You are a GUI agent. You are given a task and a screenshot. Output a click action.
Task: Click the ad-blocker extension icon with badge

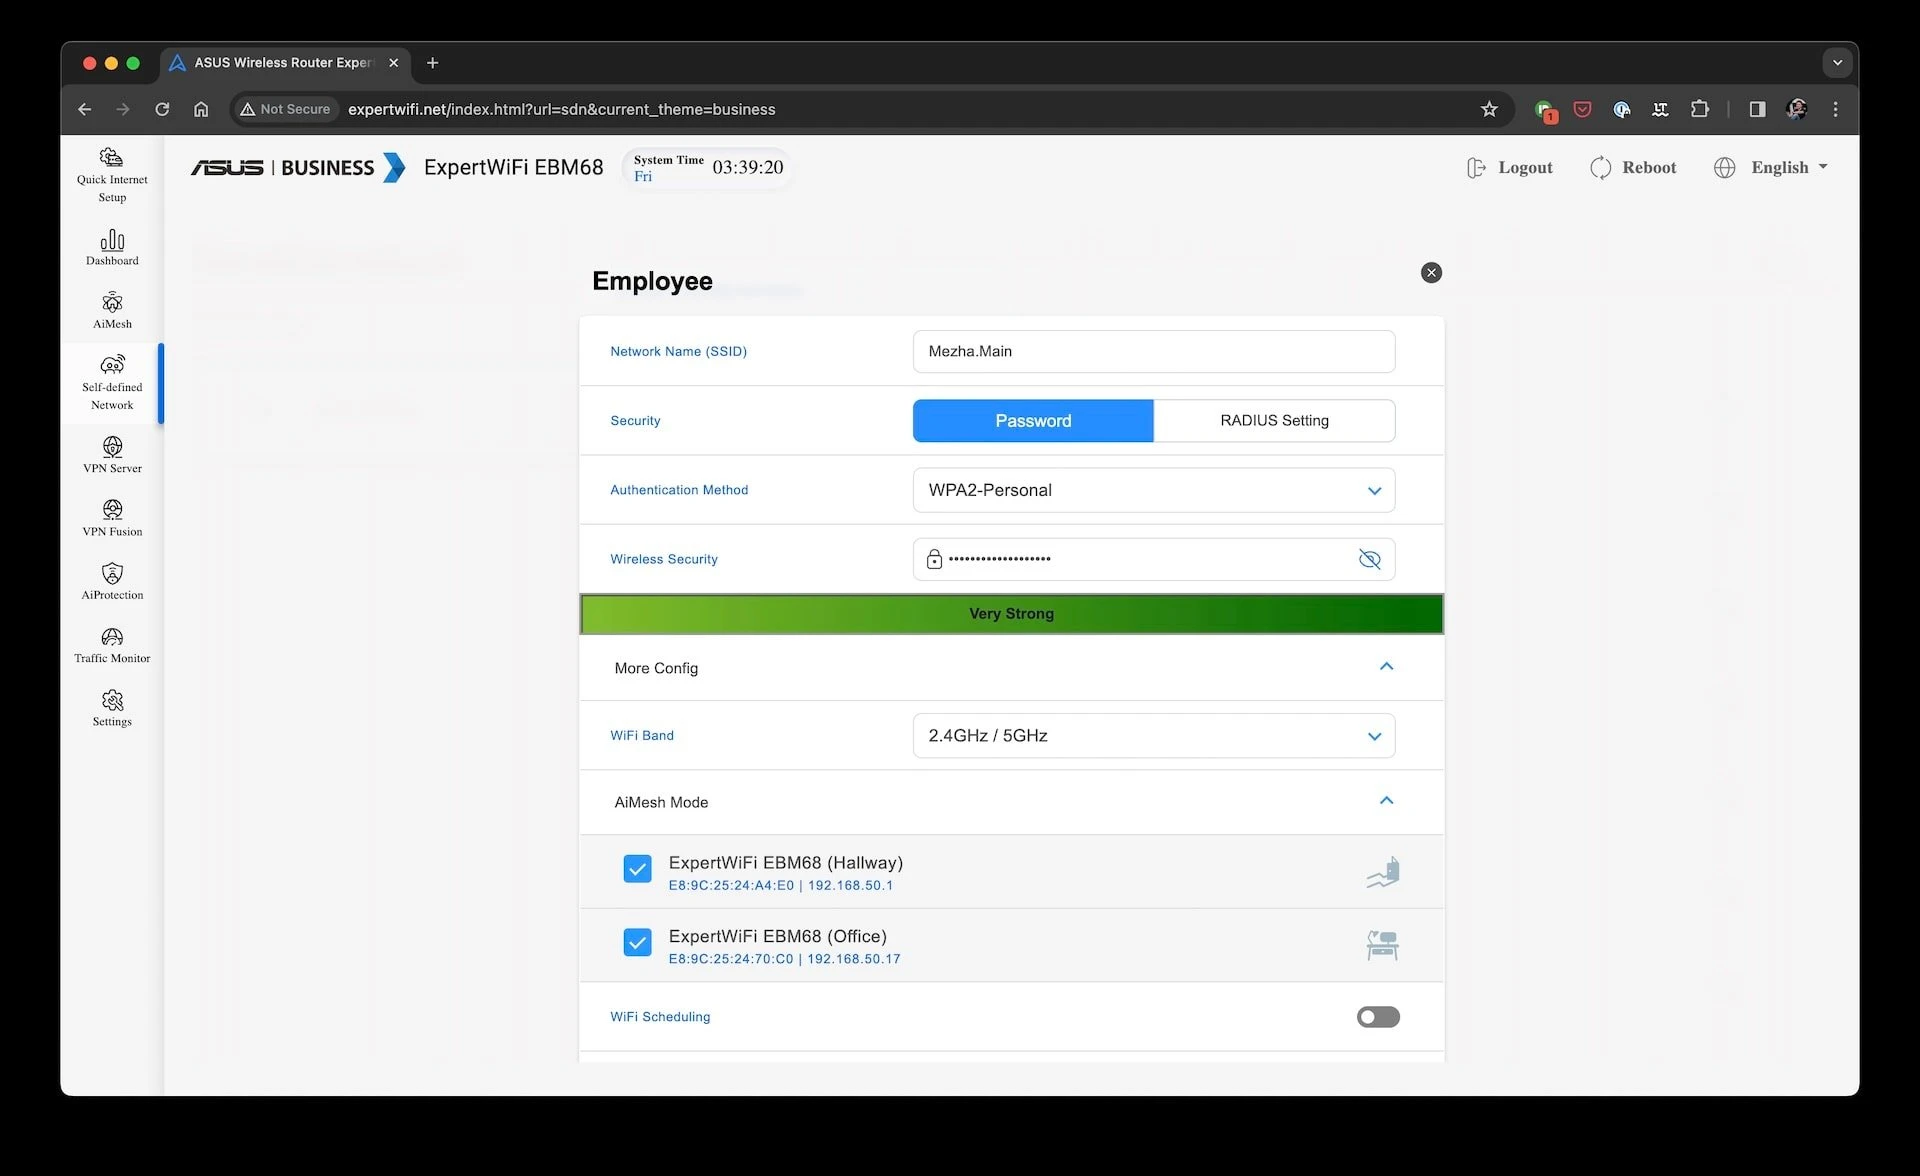click(1545, 110)
